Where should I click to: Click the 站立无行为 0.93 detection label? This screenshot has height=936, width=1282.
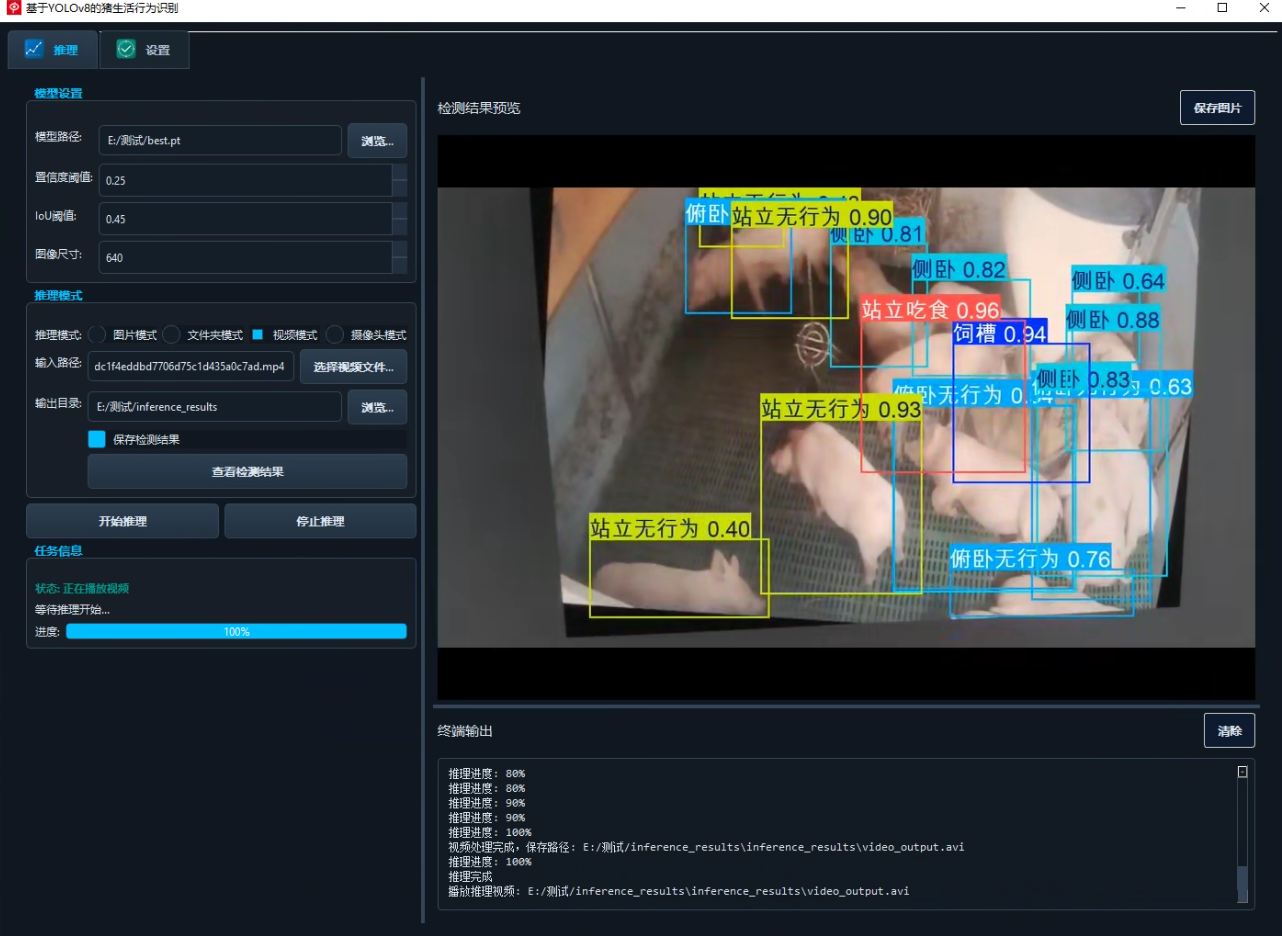pyautogui.click(x=841, y=408)
